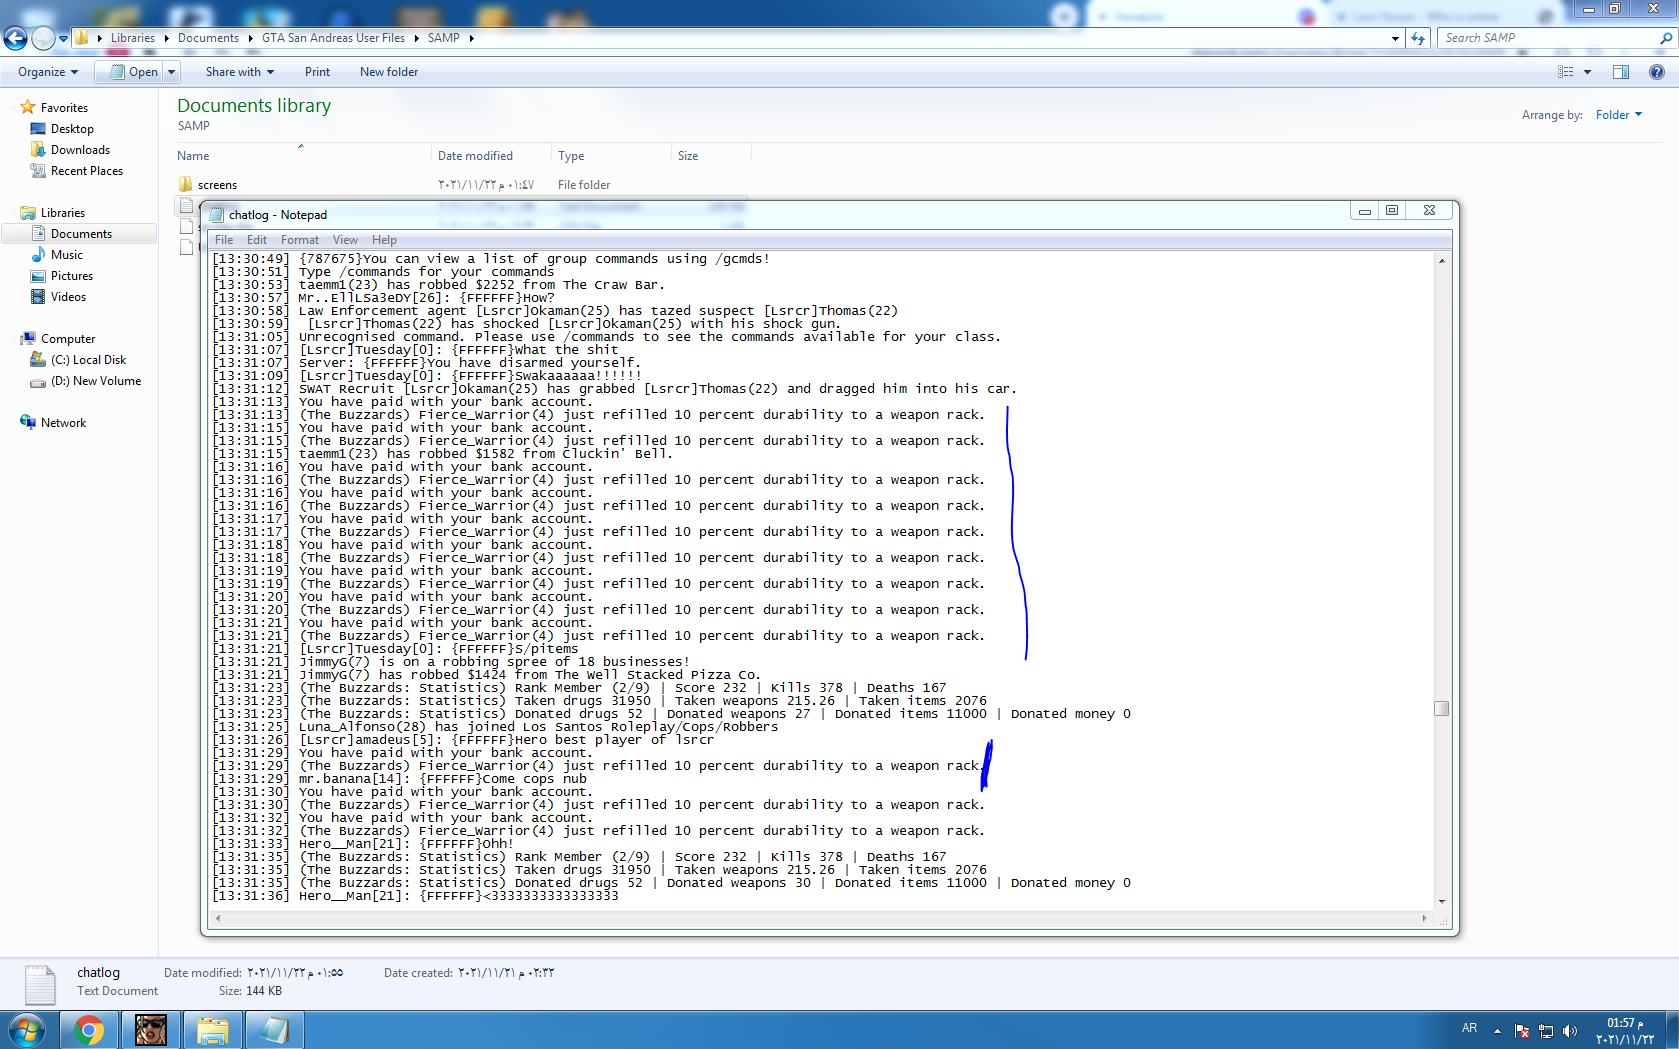
Task: Open the Share with menu
Action: tap(239, 72)
